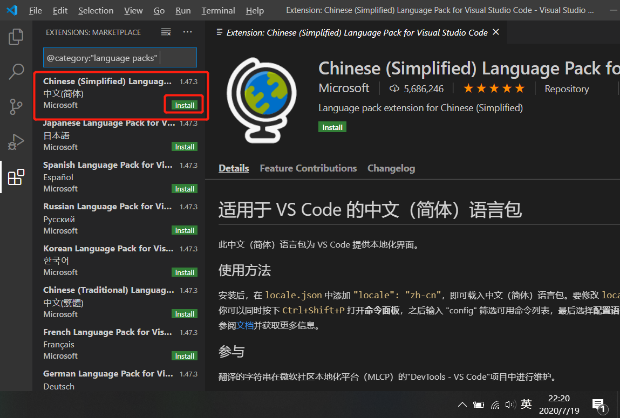Screen dimensions: 620x419
Task: Open Extensions panel more actions menu
Action: pos(187,32)
